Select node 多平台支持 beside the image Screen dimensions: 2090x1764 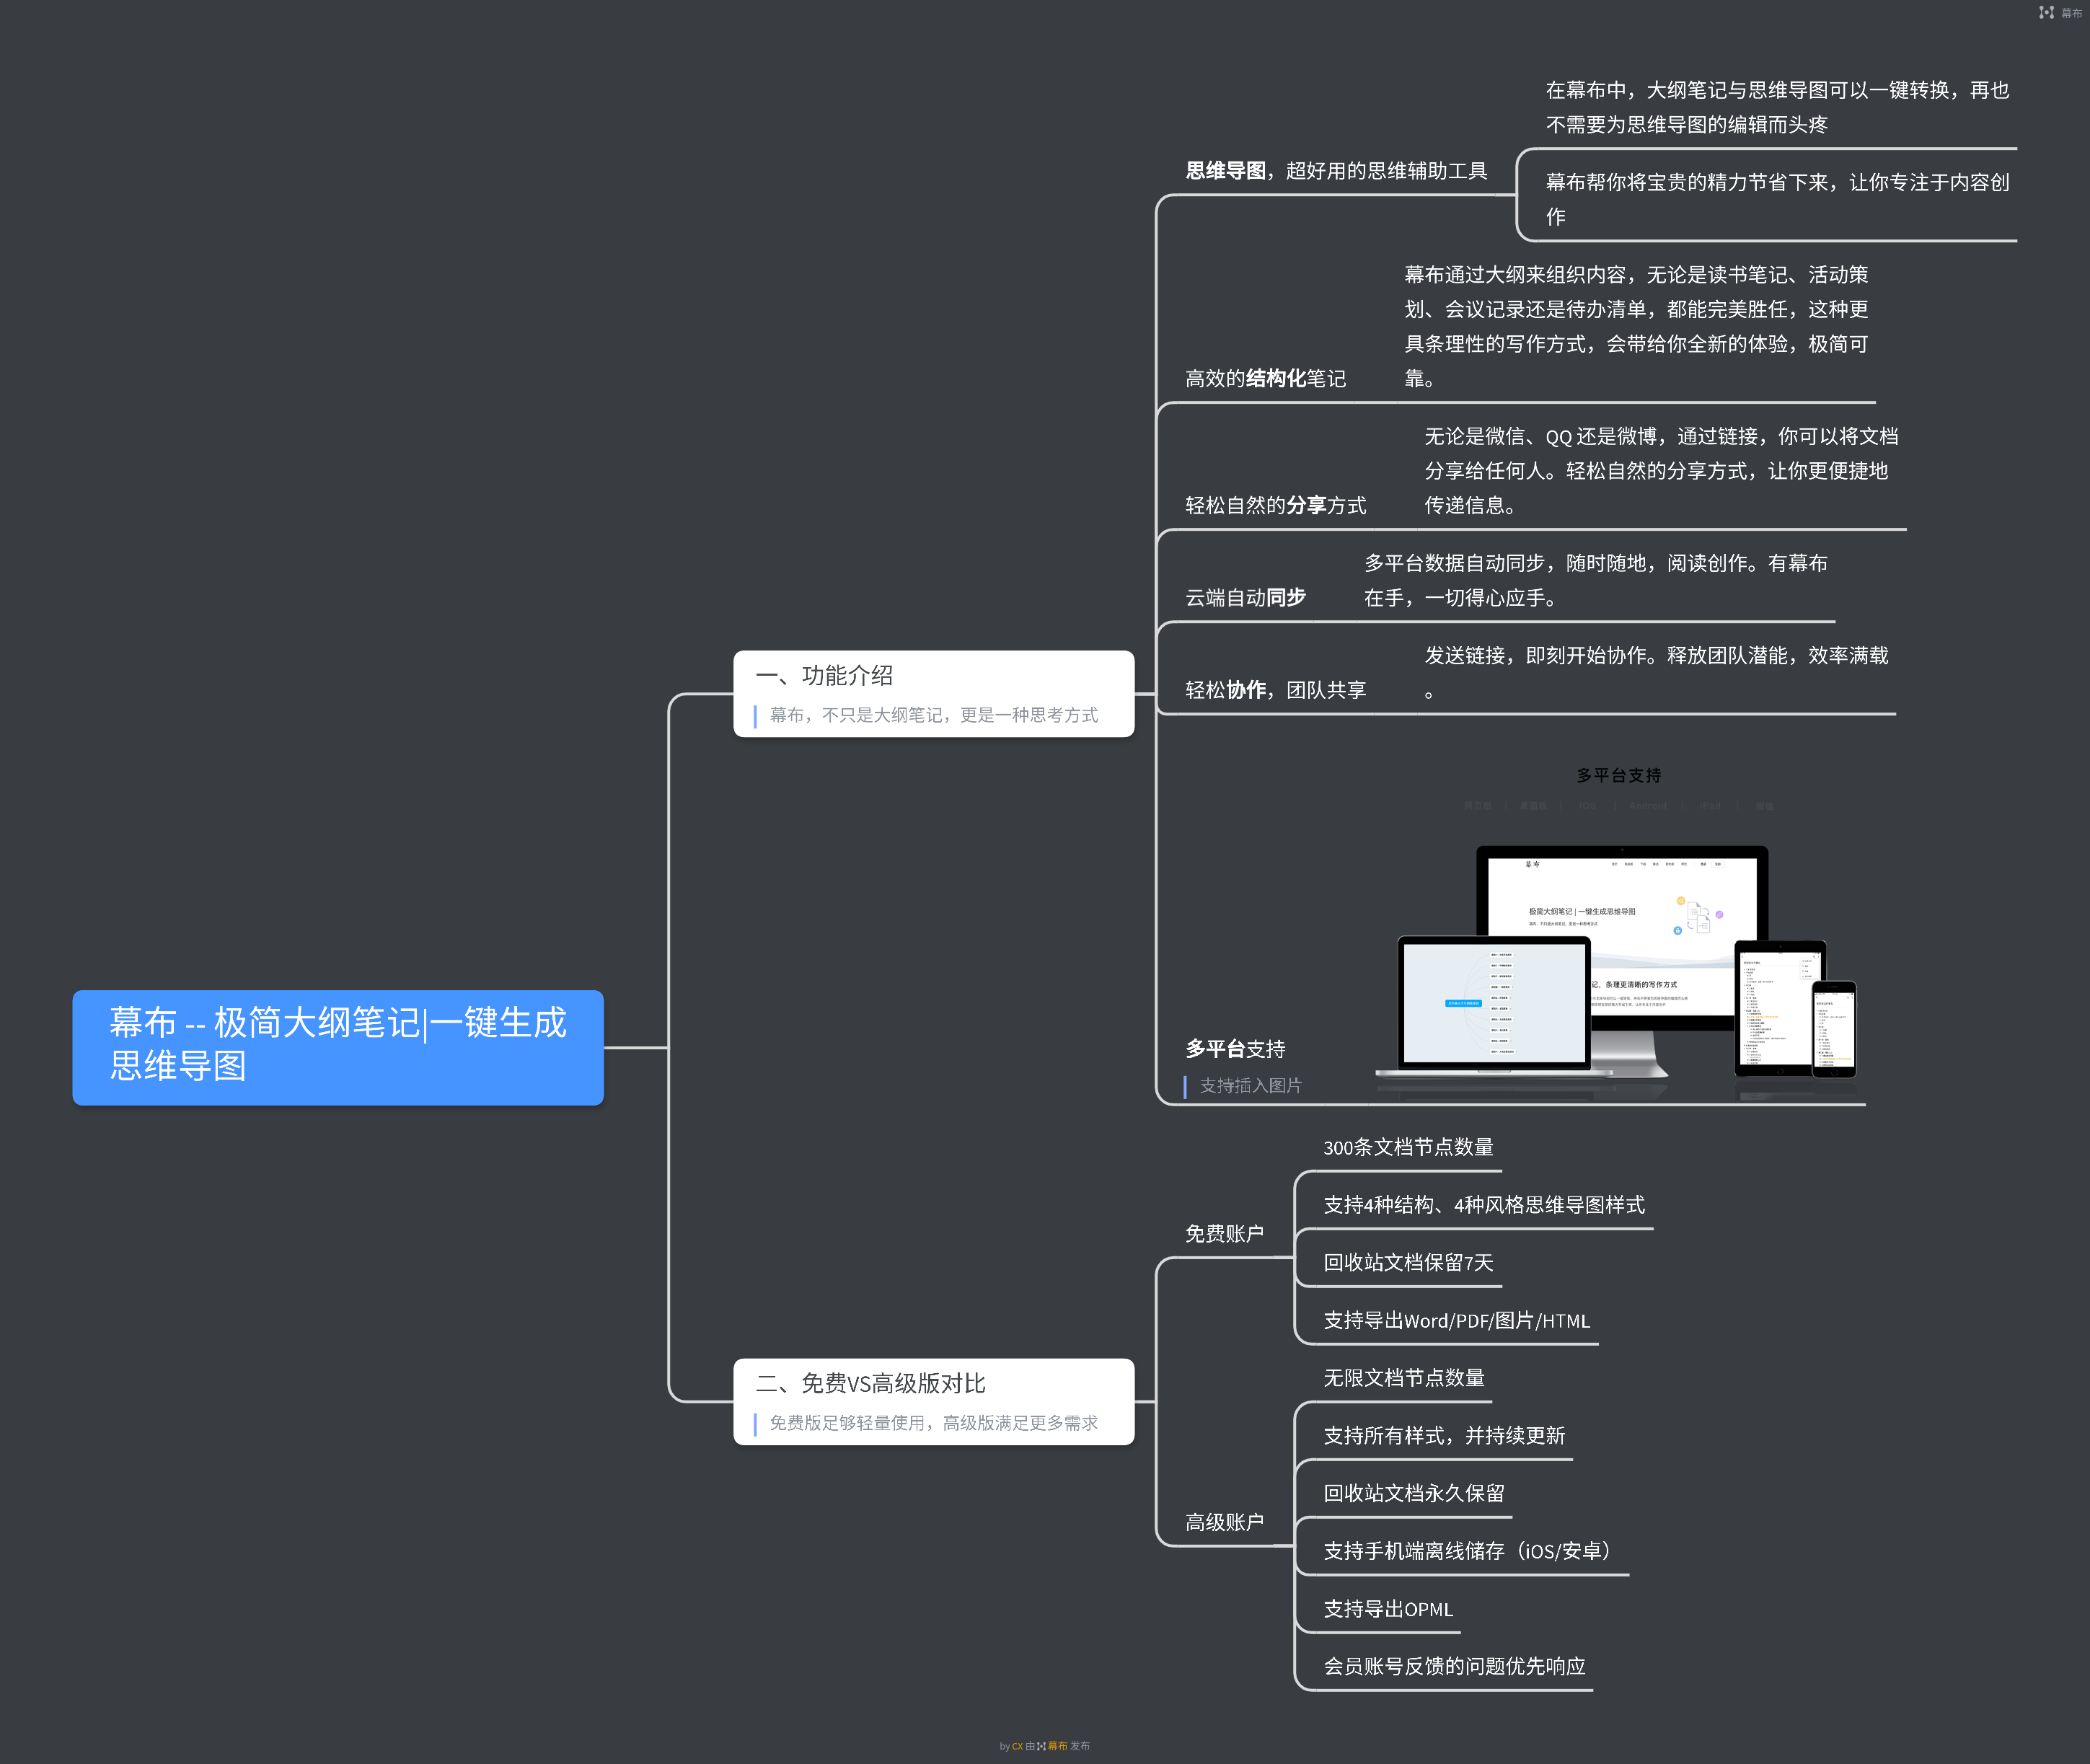[x=1235, y=1048]
